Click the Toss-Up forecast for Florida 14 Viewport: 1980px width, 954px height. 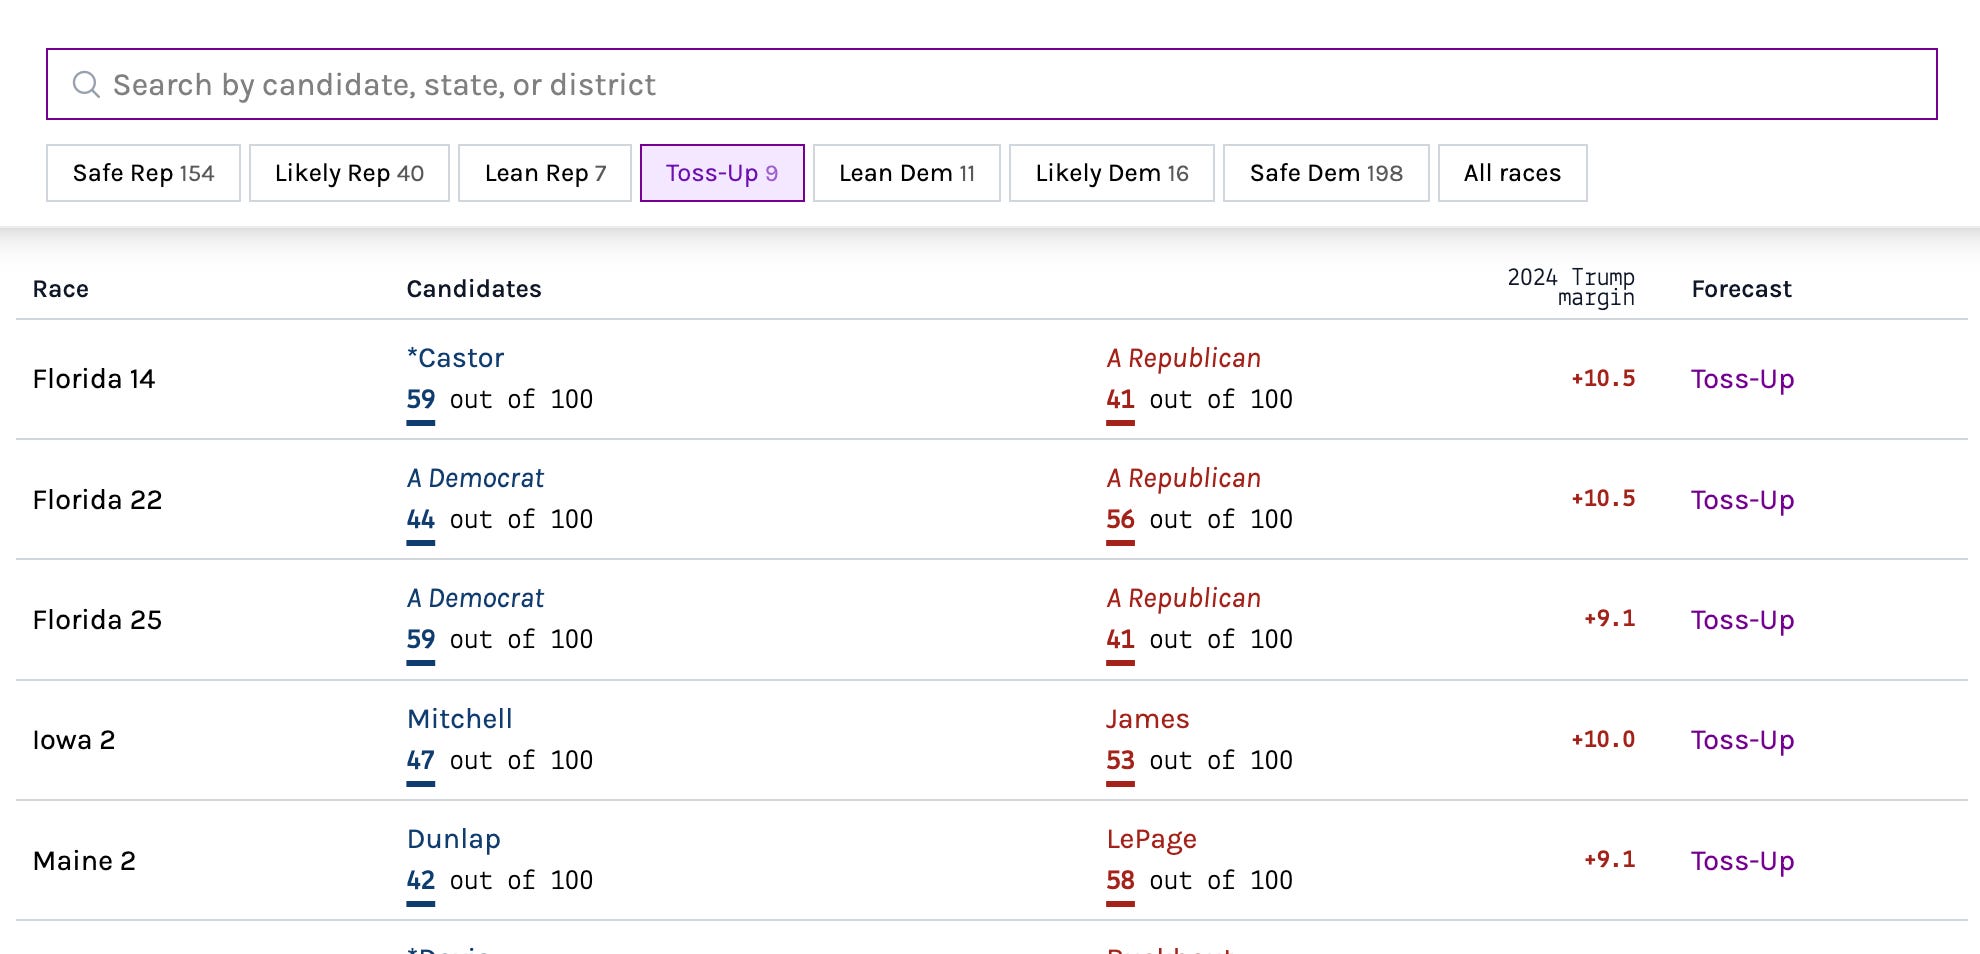point(1743,379)
